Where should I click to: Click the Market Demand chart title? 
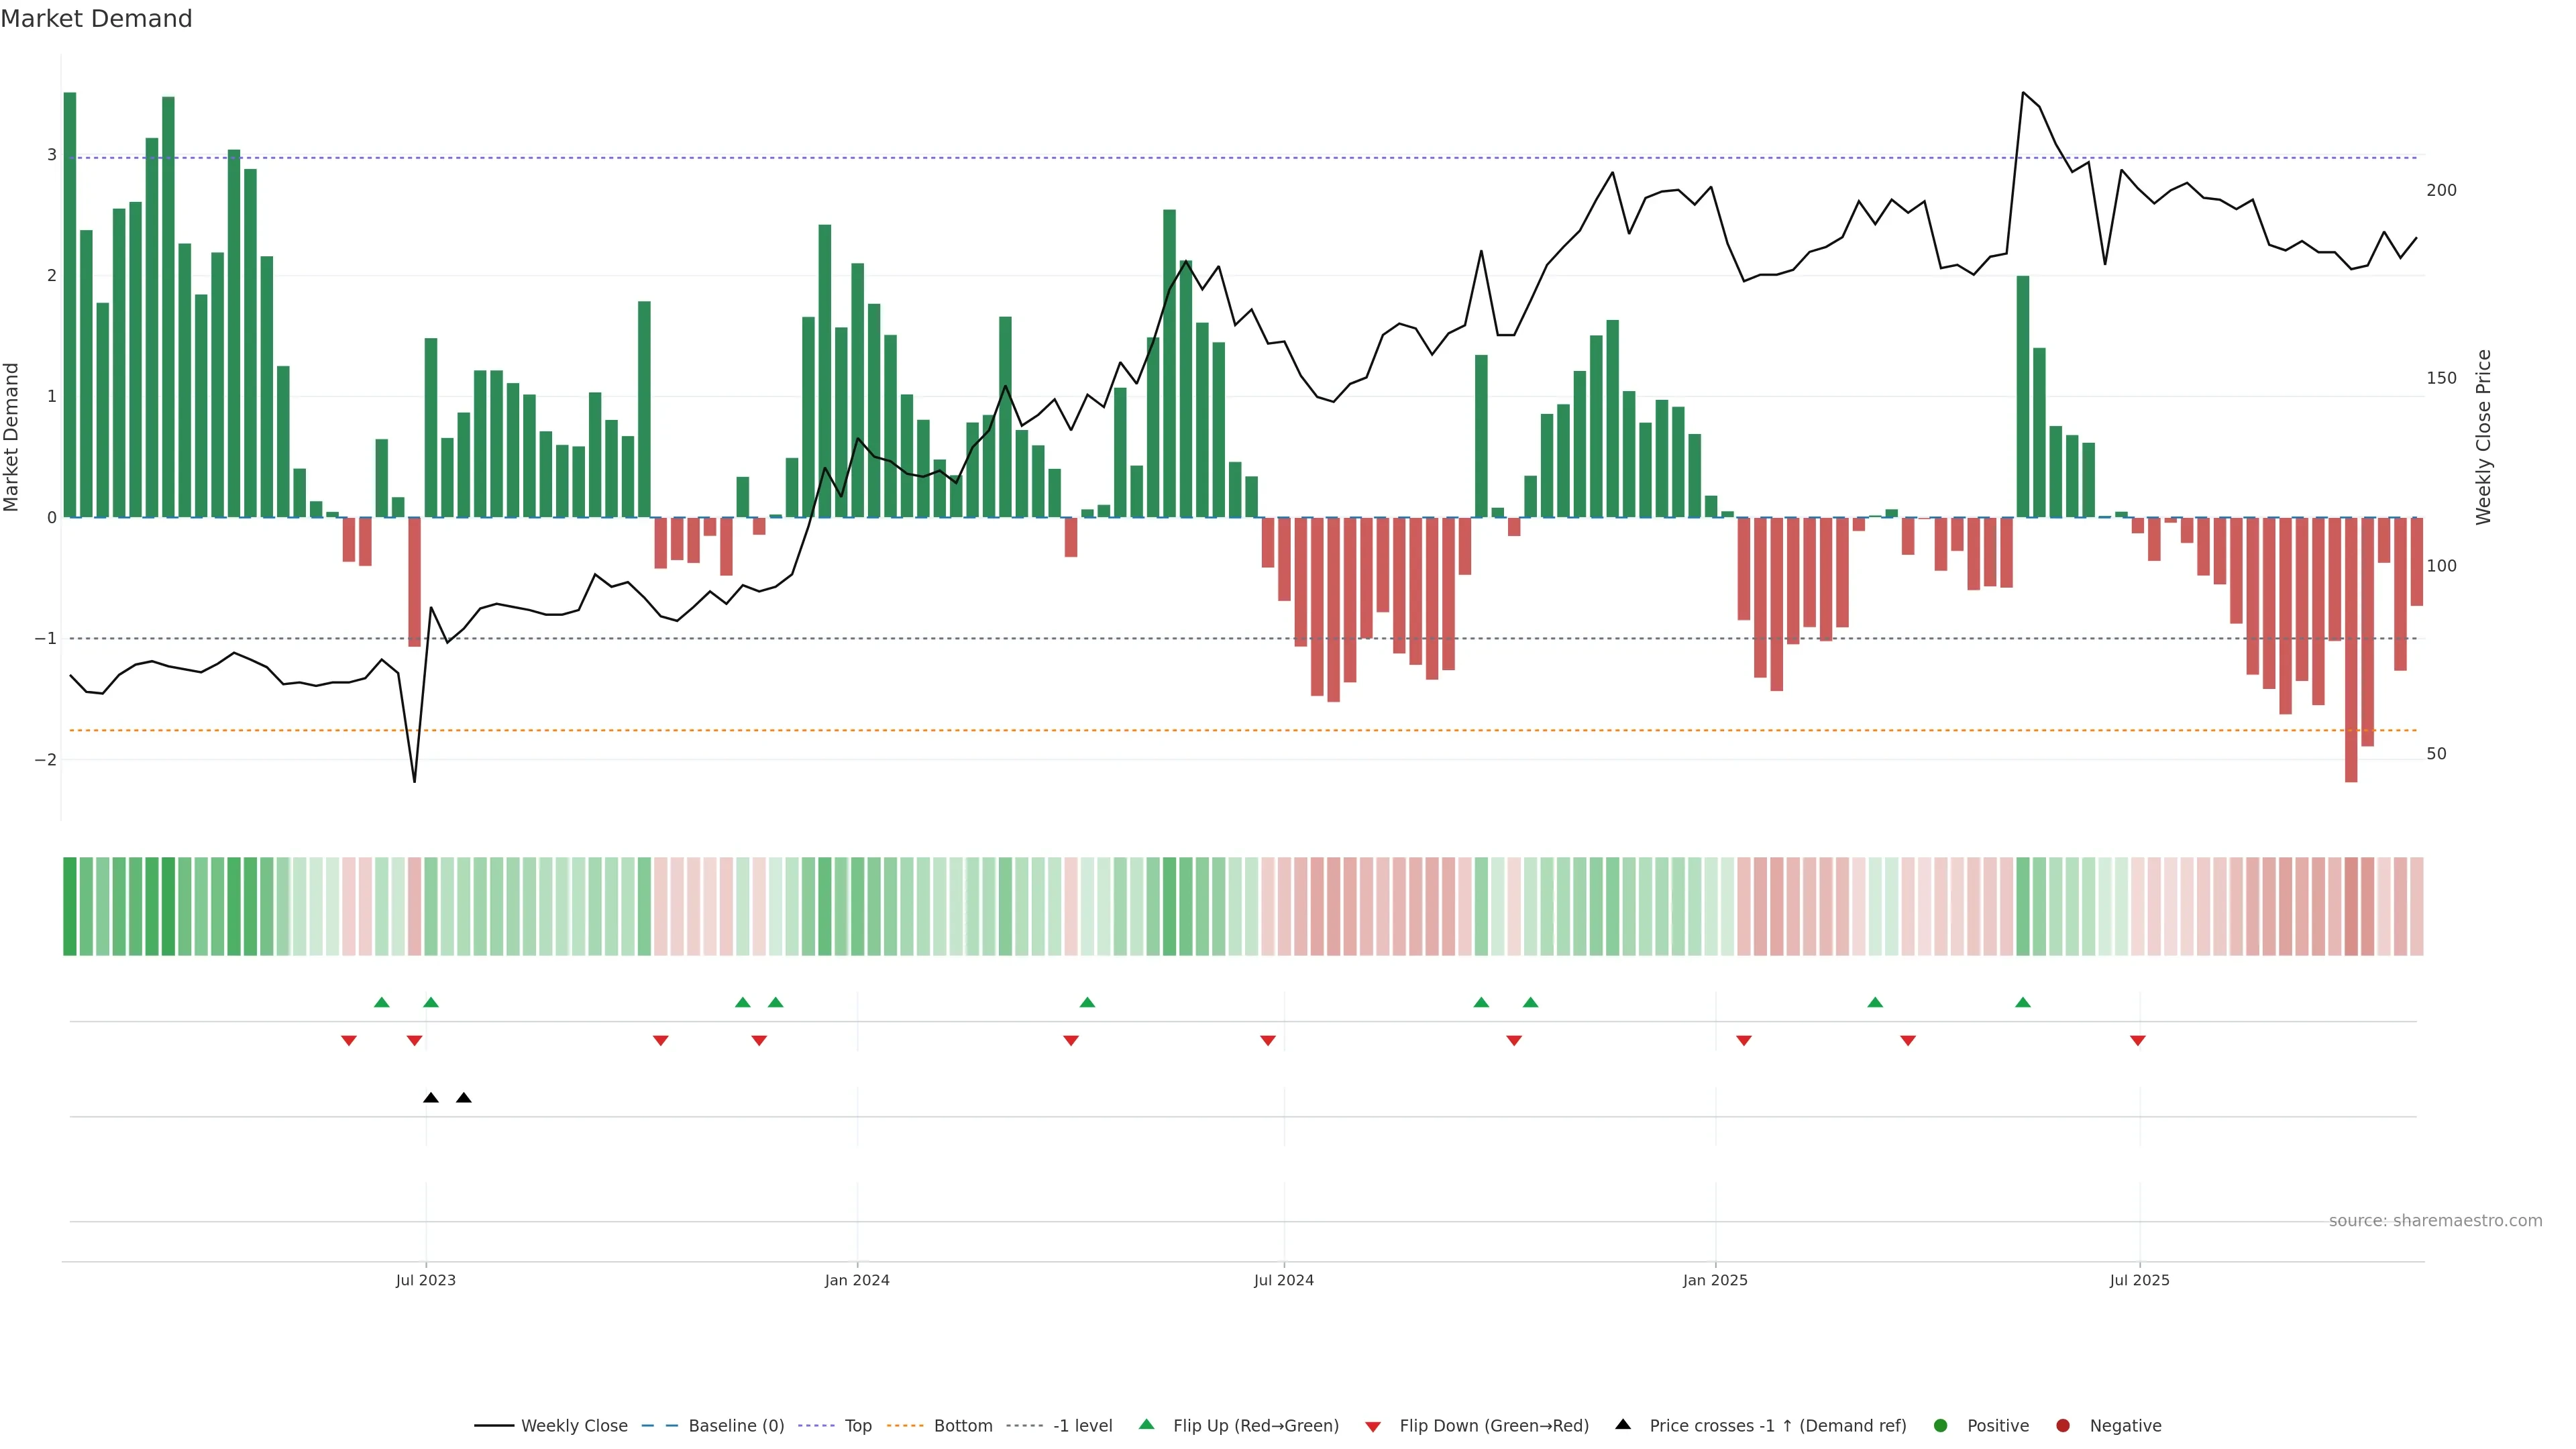96,19
